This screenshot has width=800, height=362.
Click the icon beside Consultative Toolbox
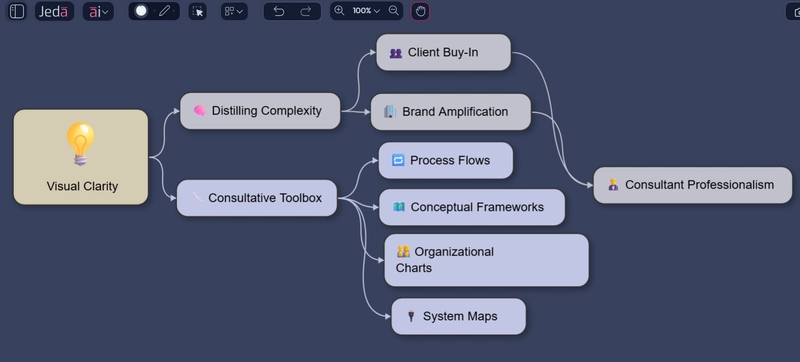197,198
